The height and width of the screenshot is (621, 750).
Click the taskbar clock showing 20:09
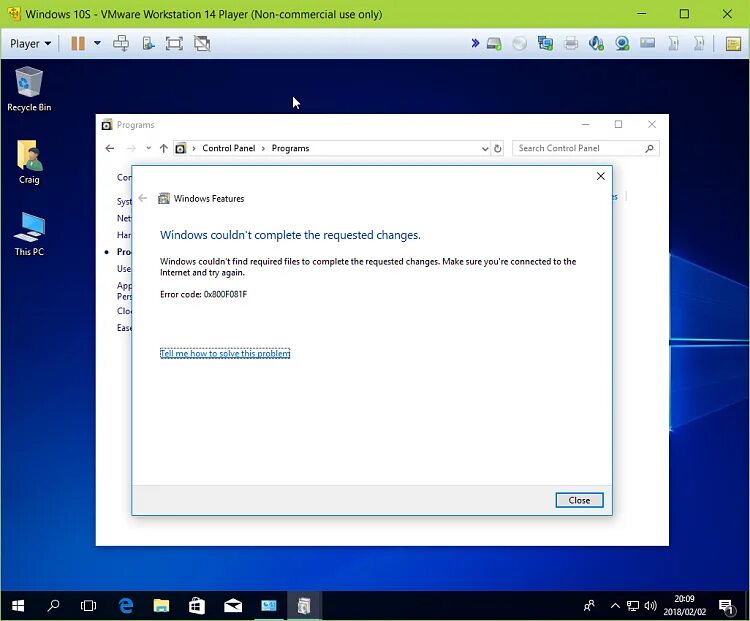click(684, 605)
